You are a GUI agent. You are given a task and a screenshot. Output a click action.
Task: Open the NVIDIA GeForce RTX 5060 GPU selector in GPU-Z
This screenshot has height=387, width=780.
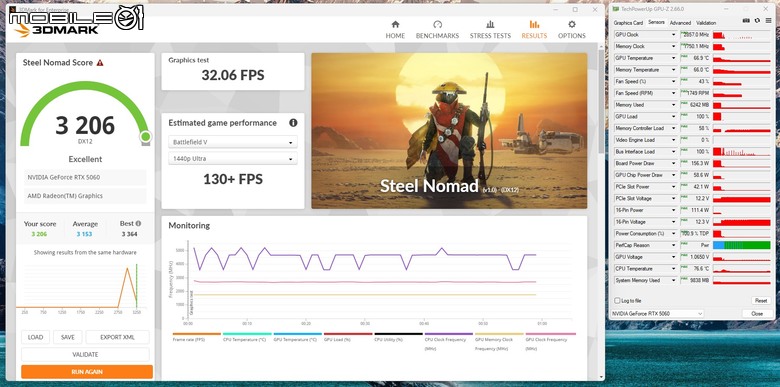[657, 314]
